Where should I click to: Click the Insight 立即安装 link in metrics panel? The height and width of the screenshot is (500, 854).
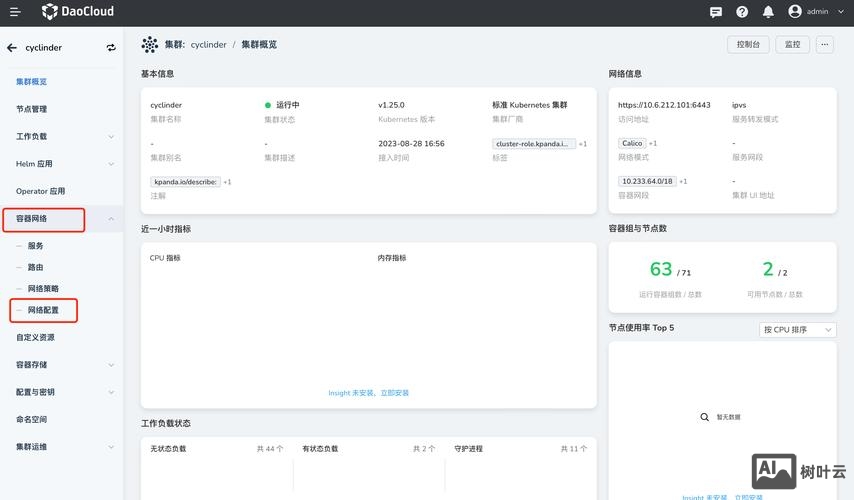[394, 393]
